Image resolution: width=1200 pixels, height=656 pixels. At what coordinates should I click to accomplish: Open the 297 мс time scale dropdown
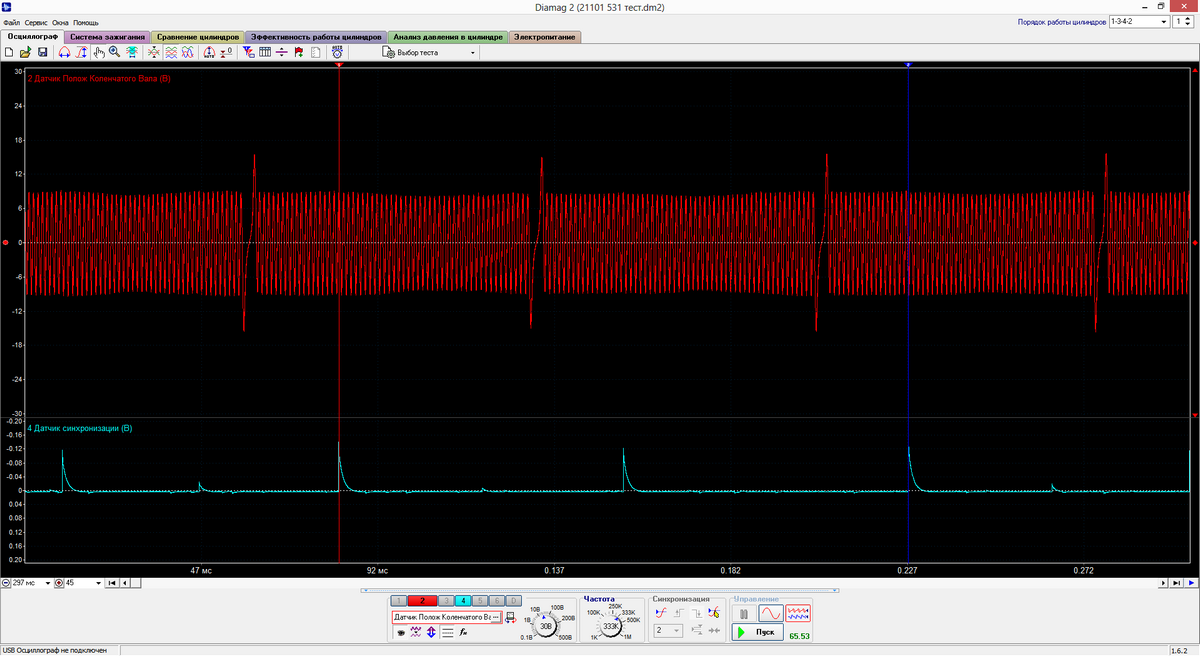pos(30,582)
